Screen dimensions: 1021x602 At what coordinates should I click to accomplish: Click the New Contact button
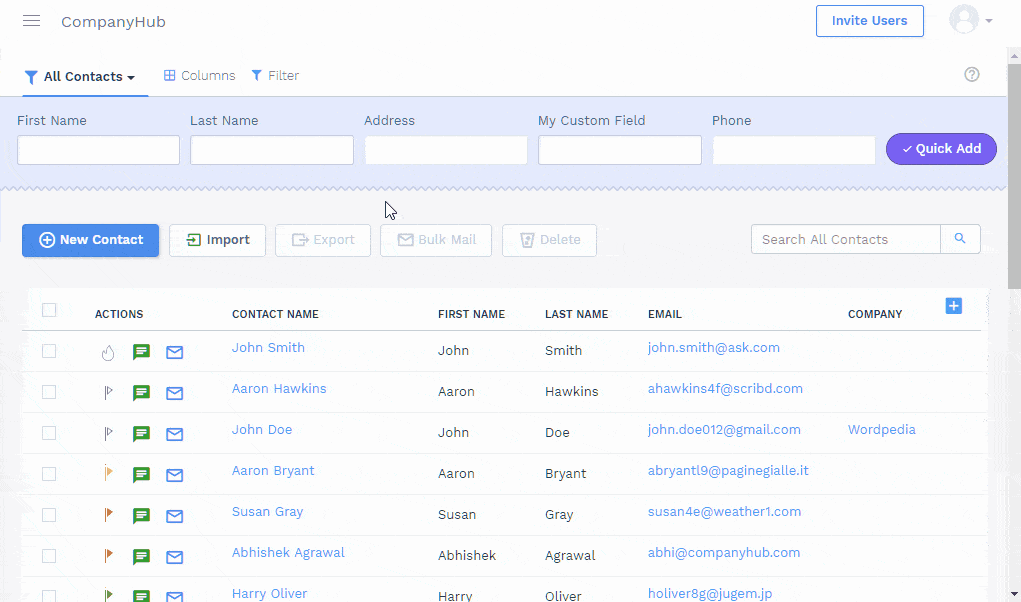coord(91,240)
